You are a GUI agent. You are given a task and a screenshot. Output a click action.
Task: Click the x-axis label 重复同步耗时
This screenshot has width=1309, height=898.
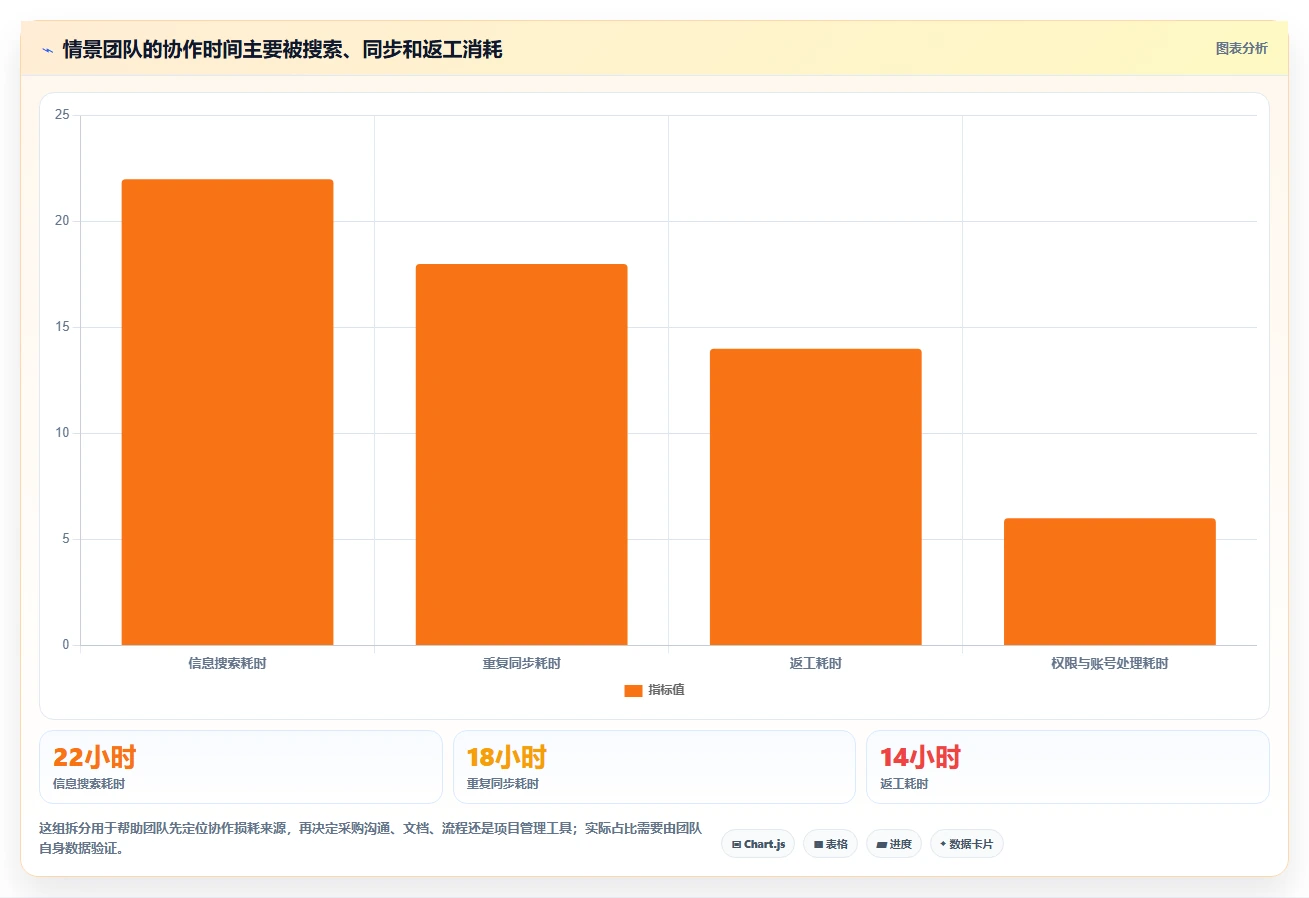521,663
